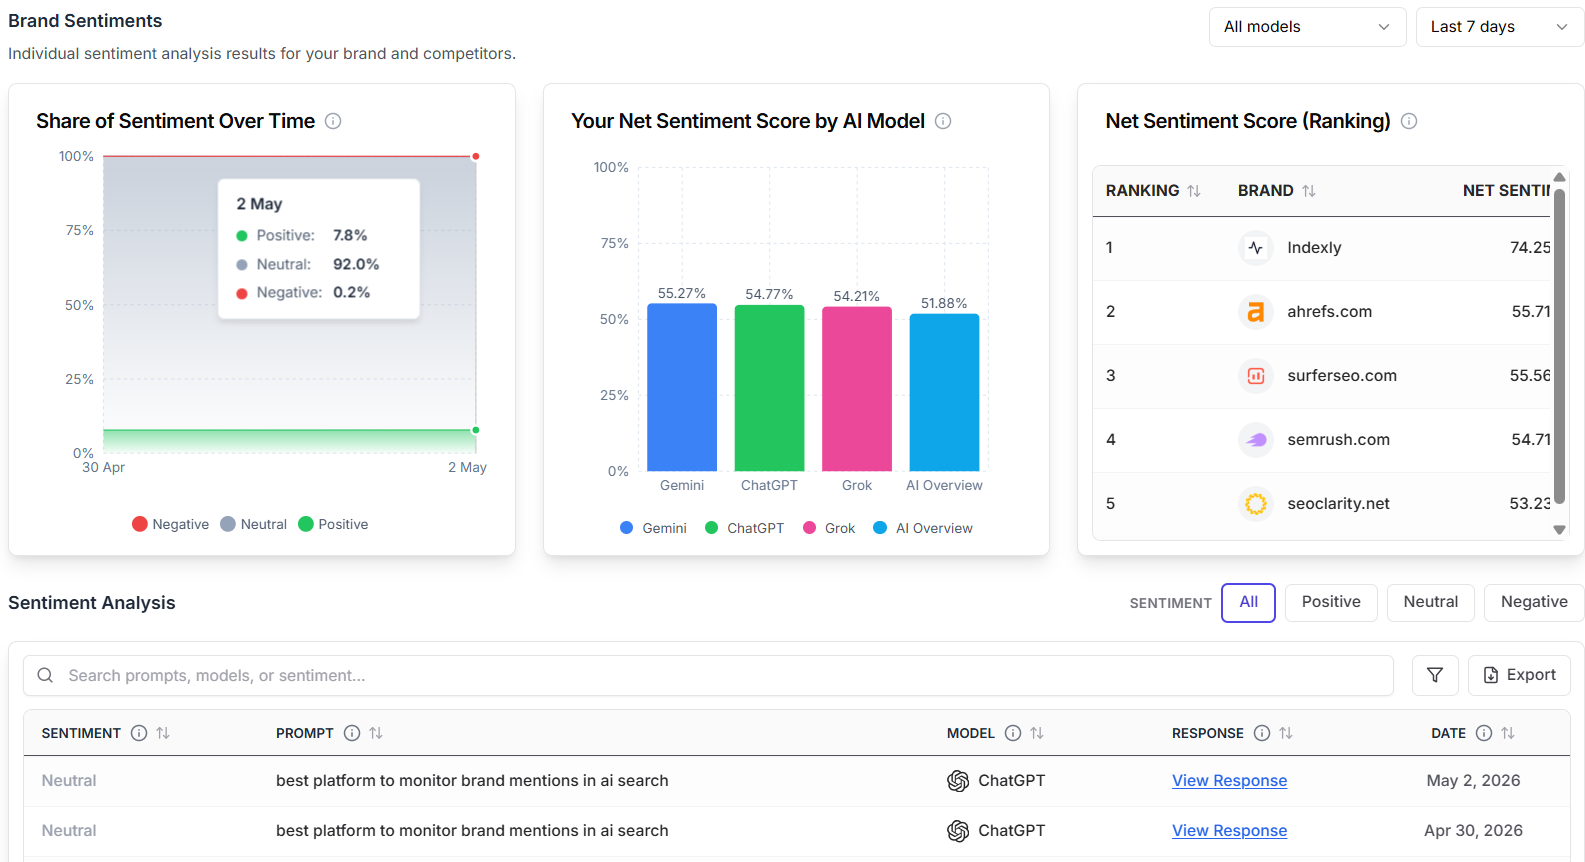Click the pink Grok bar

[x=857, y=389]
